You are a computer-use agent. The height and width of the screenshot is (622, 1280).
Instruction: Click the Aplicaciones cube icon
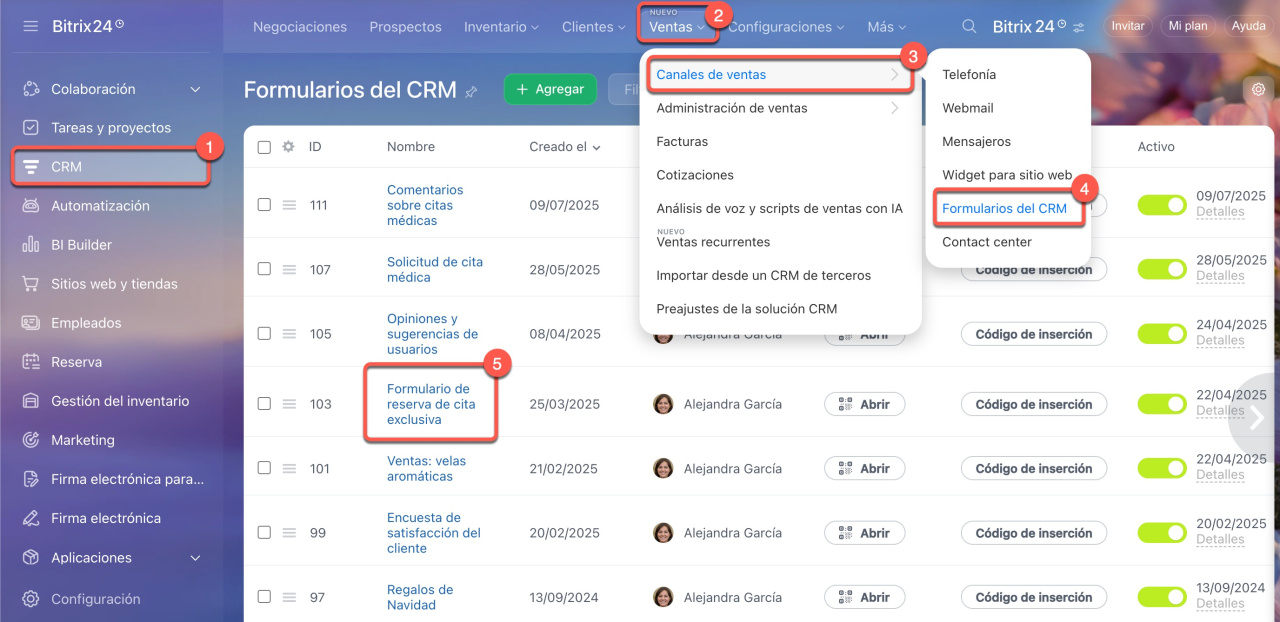pos(31,558)
